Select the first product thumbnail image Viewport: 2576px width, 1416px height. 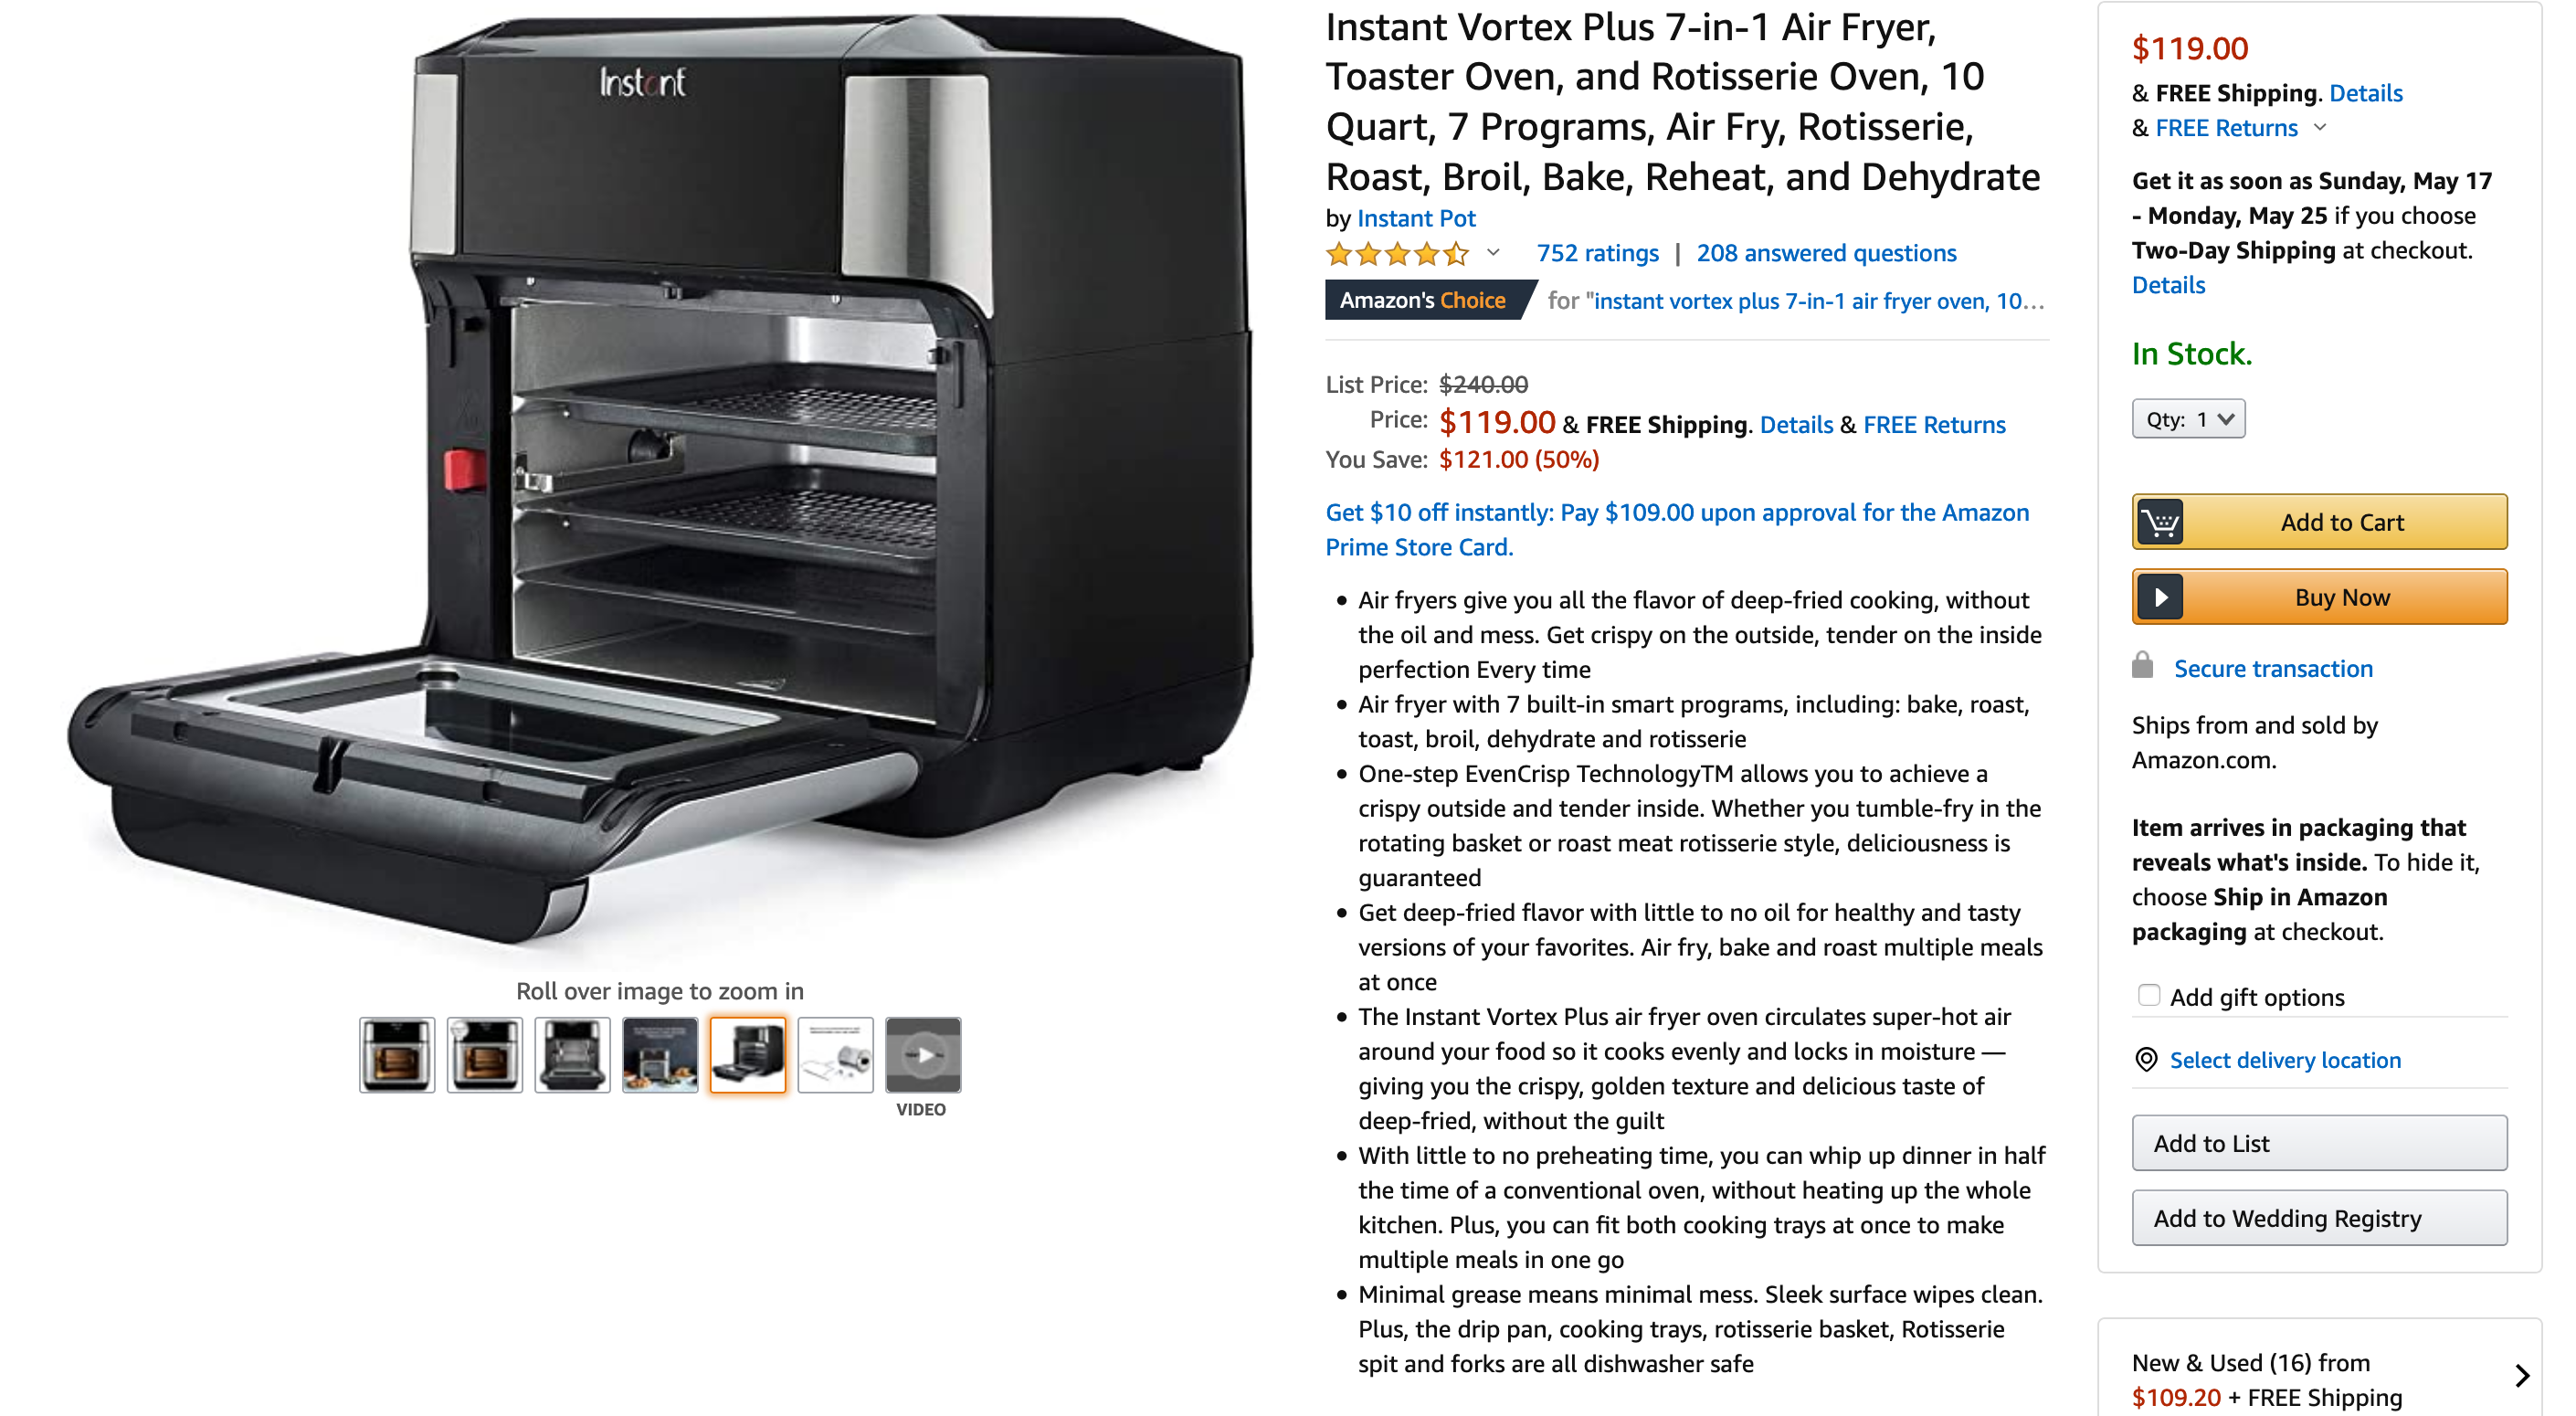[397, 1055]
